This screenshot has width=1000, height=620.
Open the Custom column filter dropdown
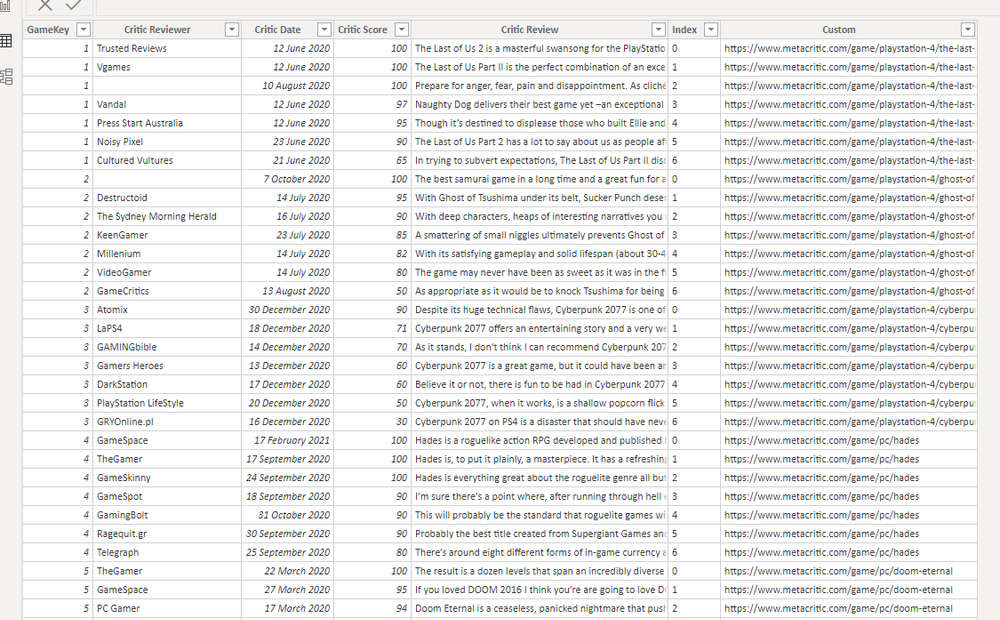(968, 29)
